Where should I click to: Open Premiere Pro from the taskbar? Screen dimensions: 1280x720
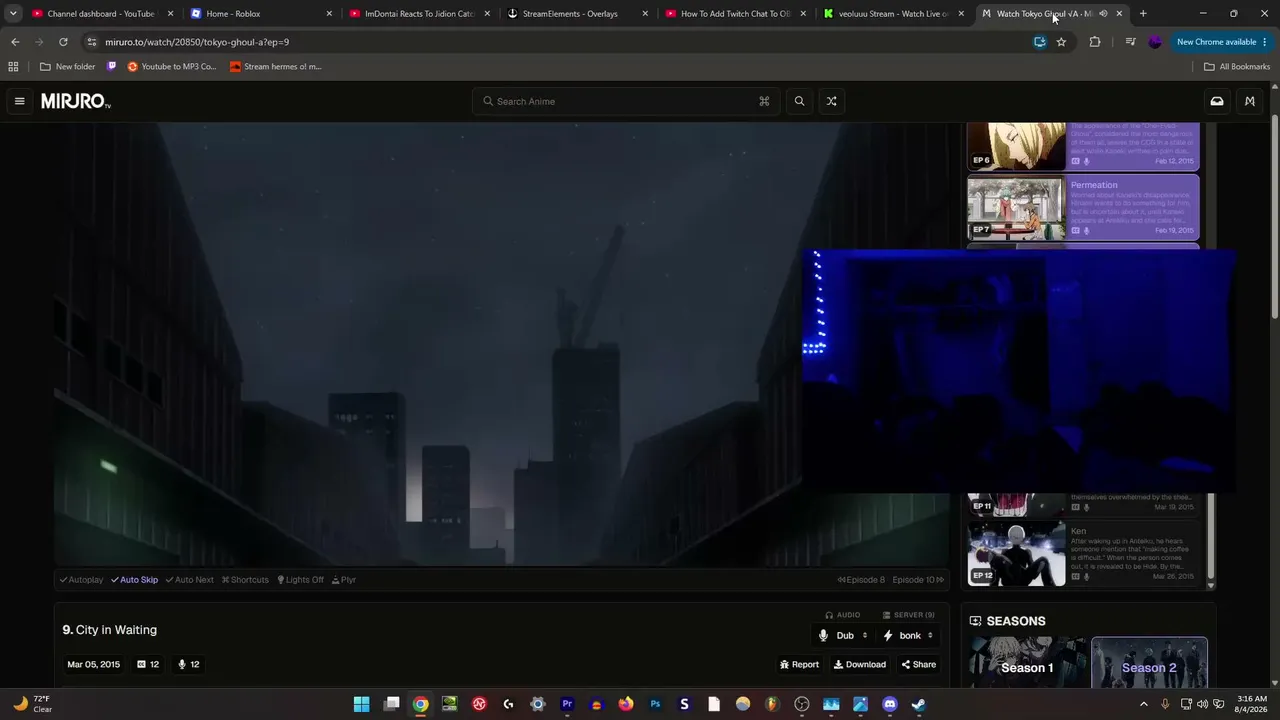[x=567, y=704]
